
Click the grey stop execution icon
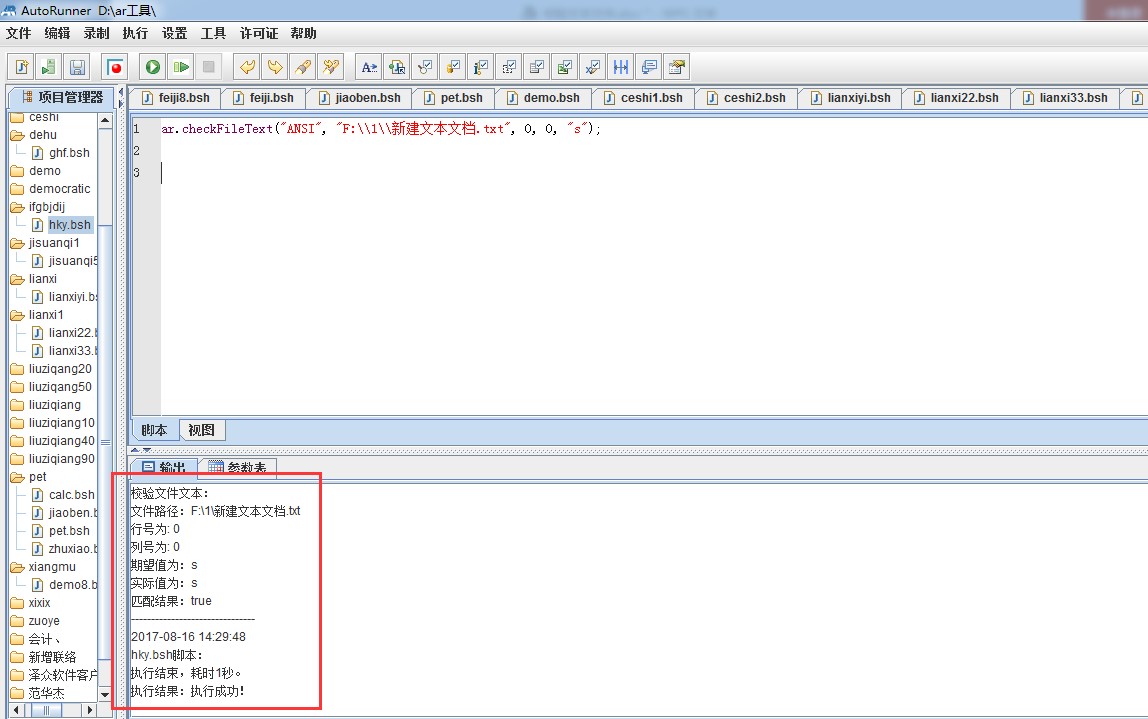click(x=209, y=67)
